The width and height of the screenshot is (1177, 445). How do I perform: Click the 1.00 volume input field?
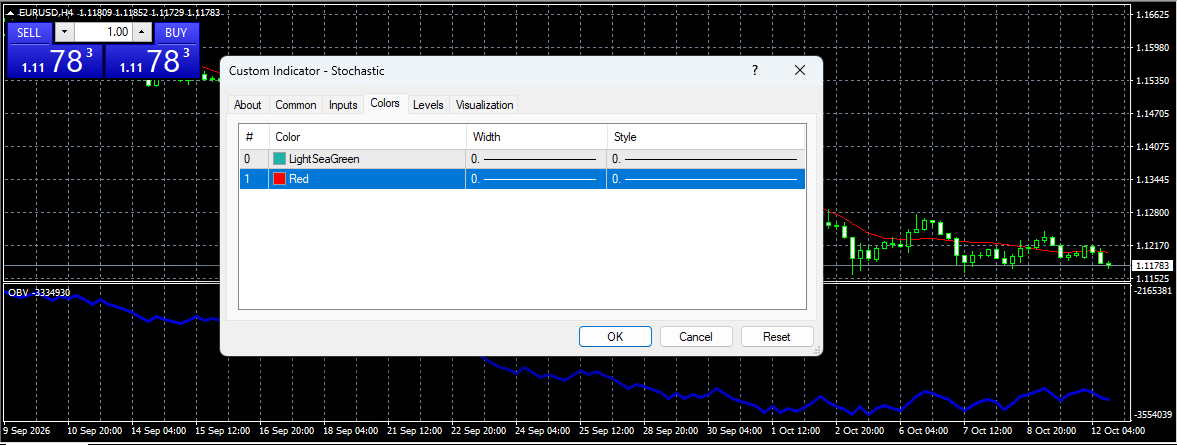[x=104, y=32]
